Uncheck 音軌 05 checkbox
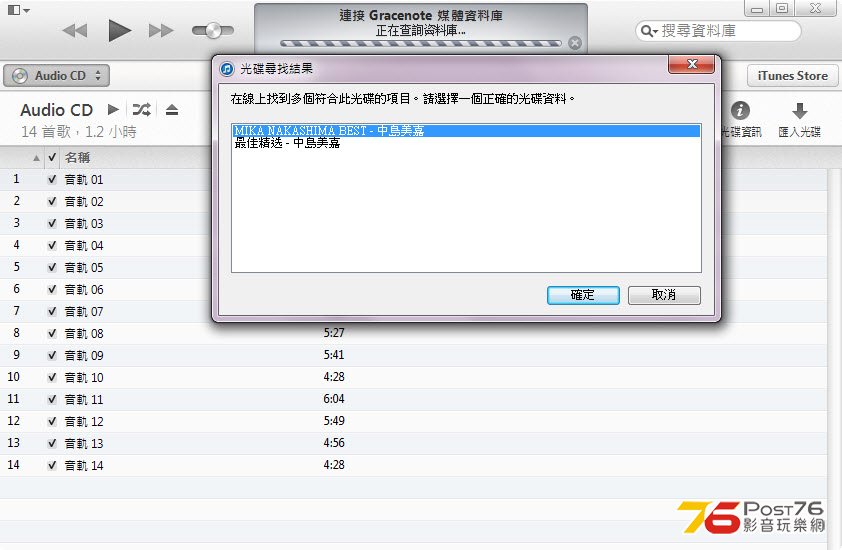This screenshot has height=550, width=842. (52, 267)
